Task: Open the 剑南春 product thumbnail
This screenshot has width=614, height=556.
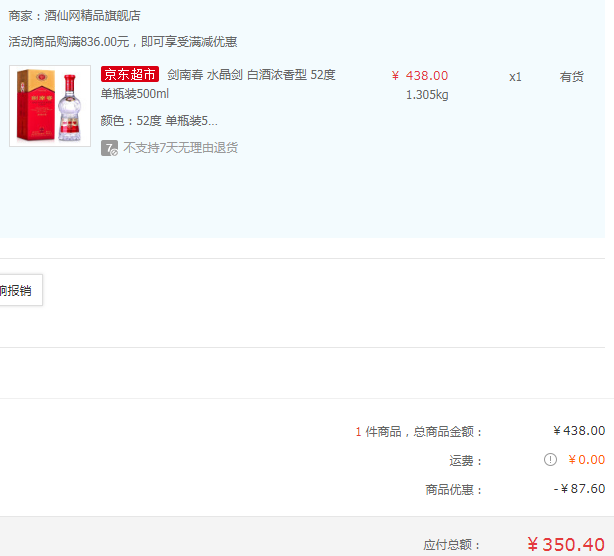Action: click(50, 106)
